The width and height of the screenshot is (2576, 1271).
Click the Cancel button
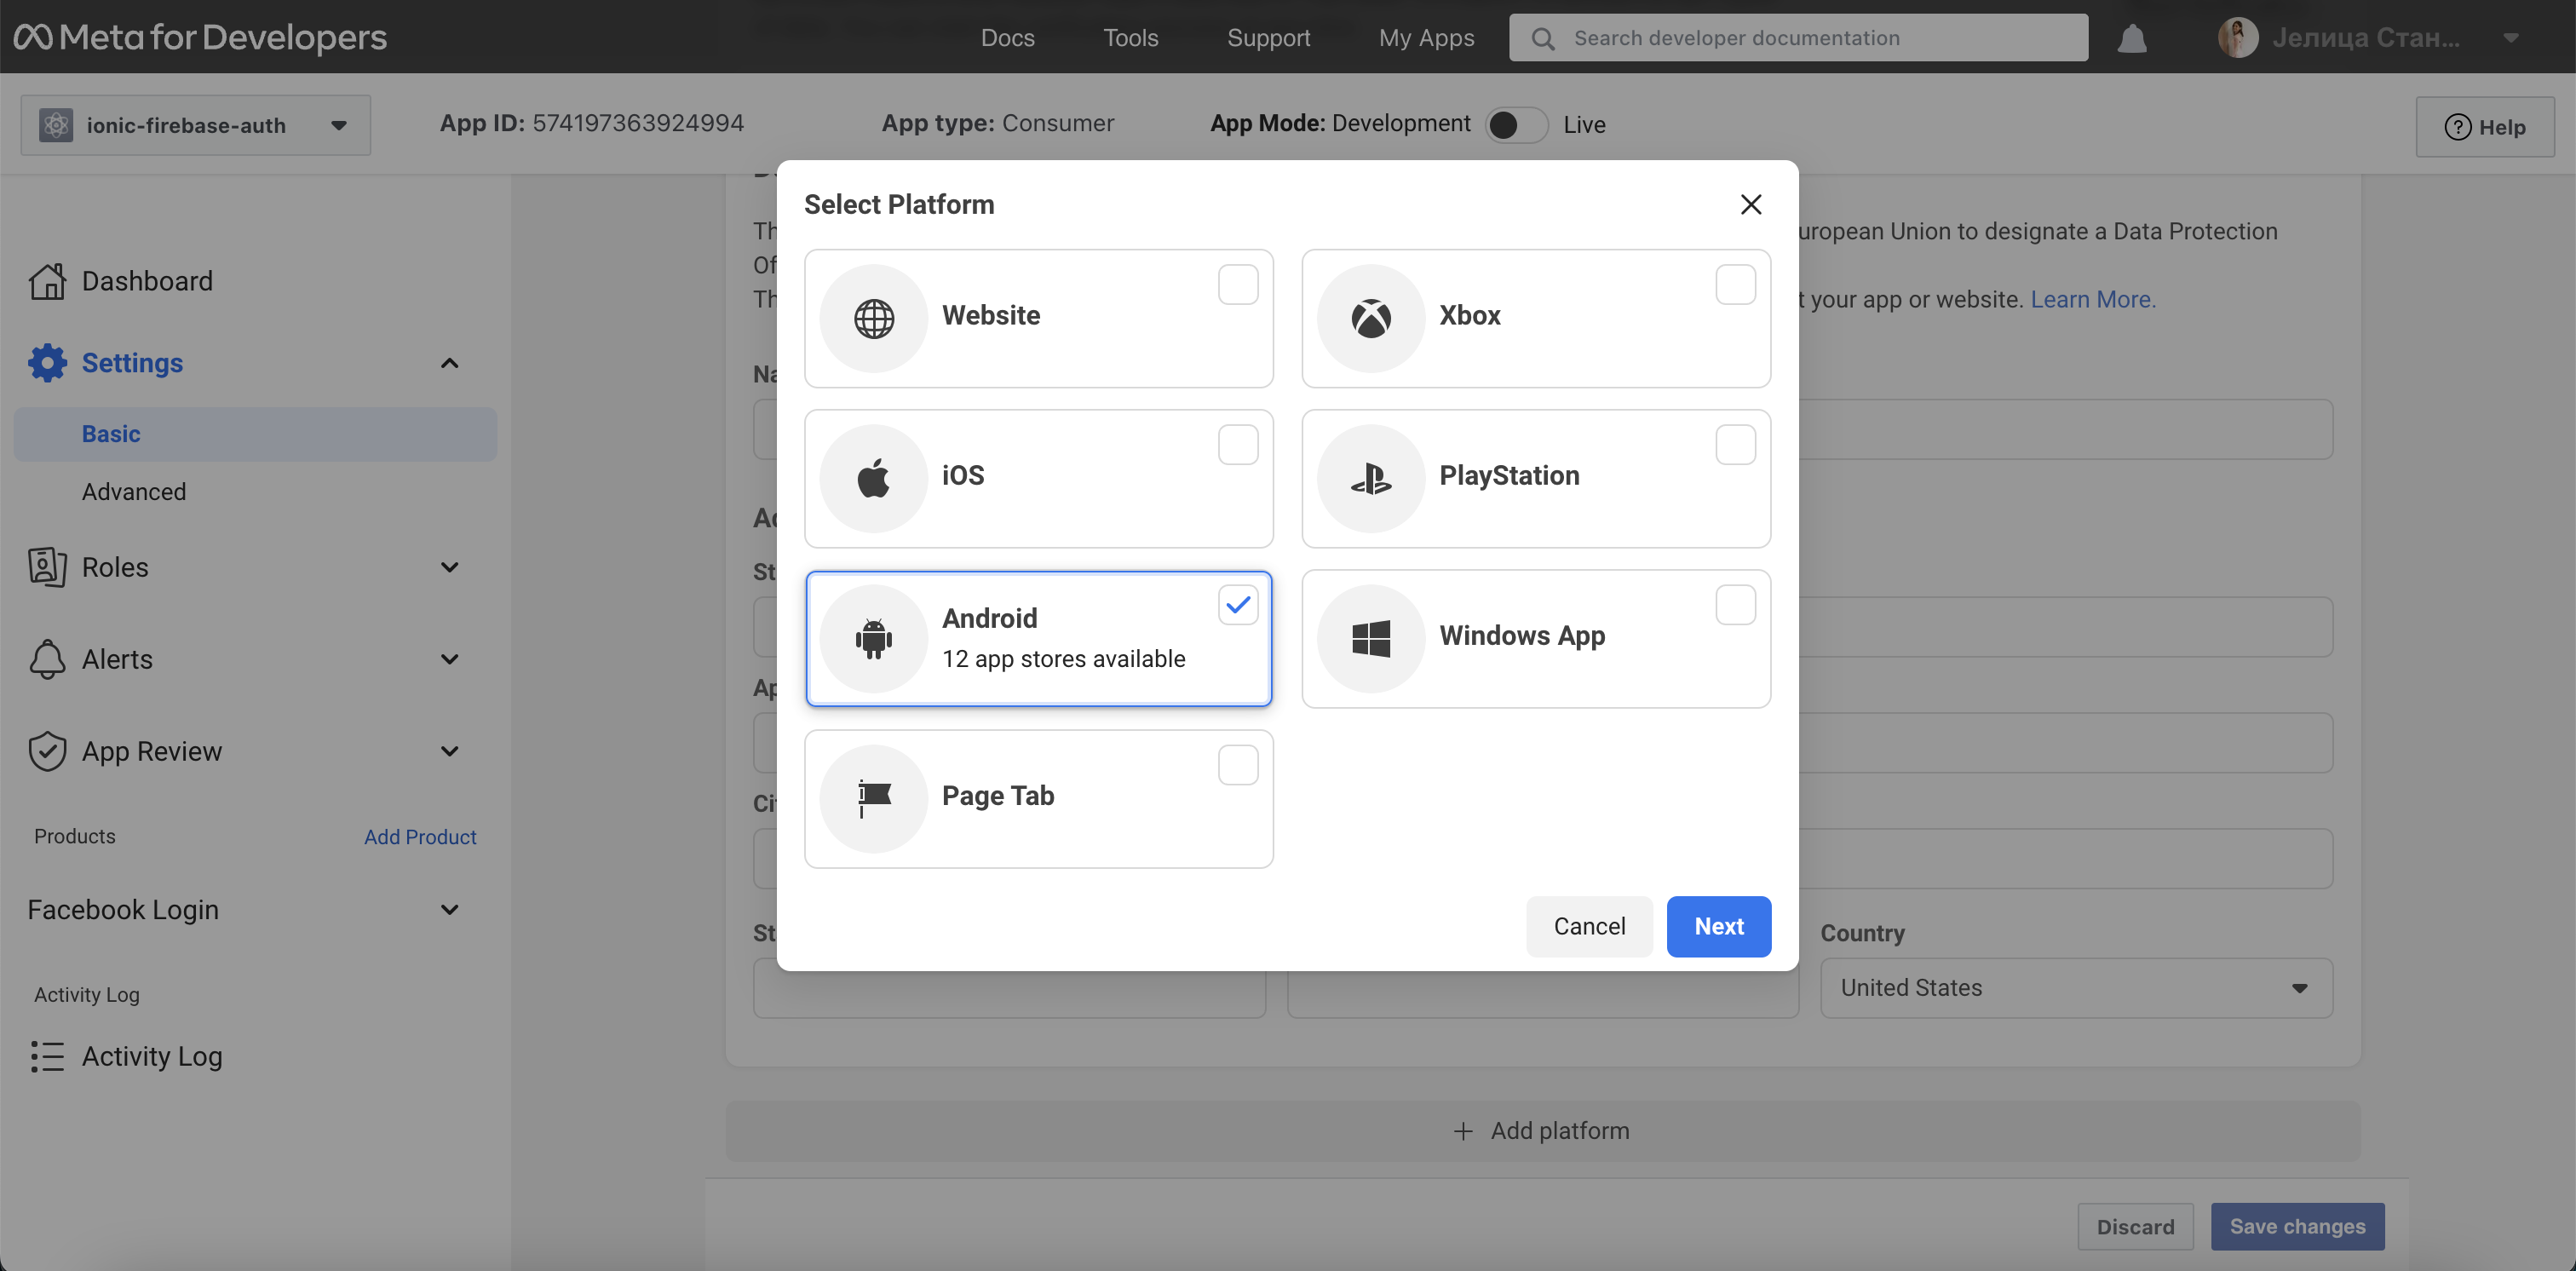click(1589, 926)
